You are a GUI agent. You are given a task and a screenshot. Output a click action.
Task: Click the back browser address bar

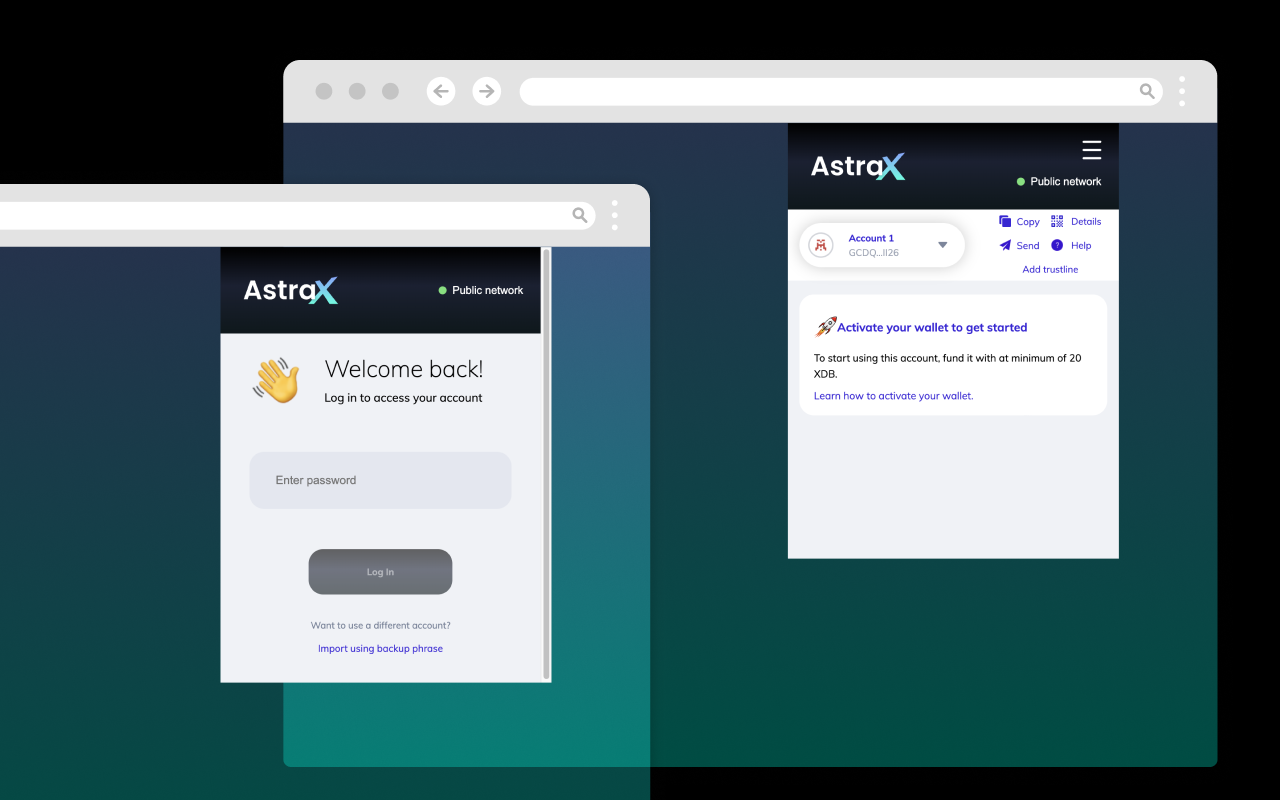[x=841, y=91]
